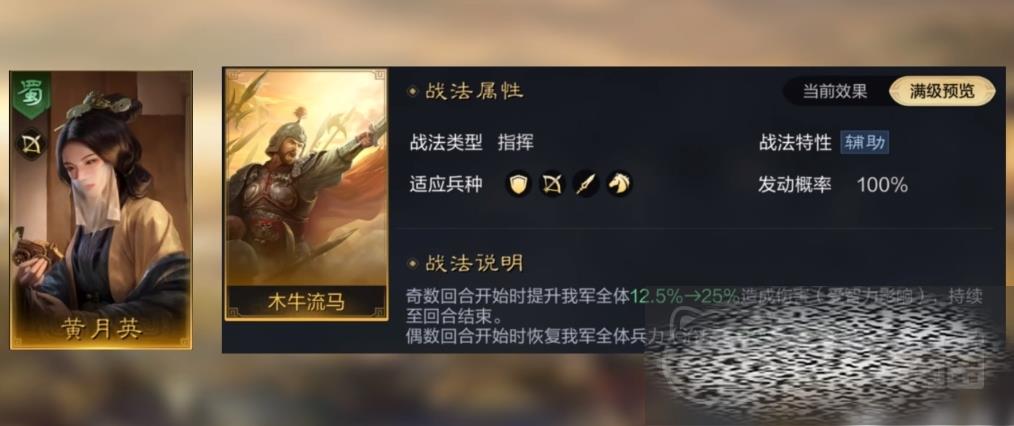Tap the green 蜀 faction badge
Viewport: 1014px width, 426px height.
click(x=30, y=96)
